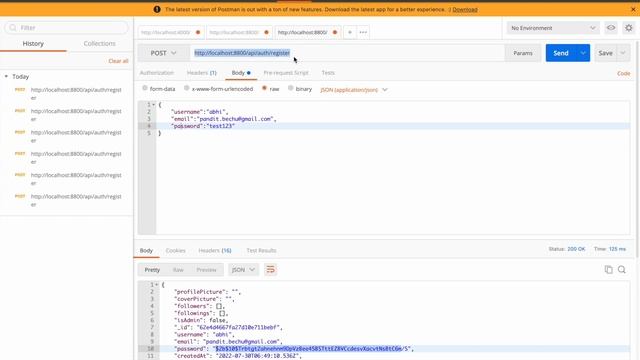Open the Send options dropdown arrow
Image resolution: width=640 pixels, height=360 pixels.
coord(583,53)
